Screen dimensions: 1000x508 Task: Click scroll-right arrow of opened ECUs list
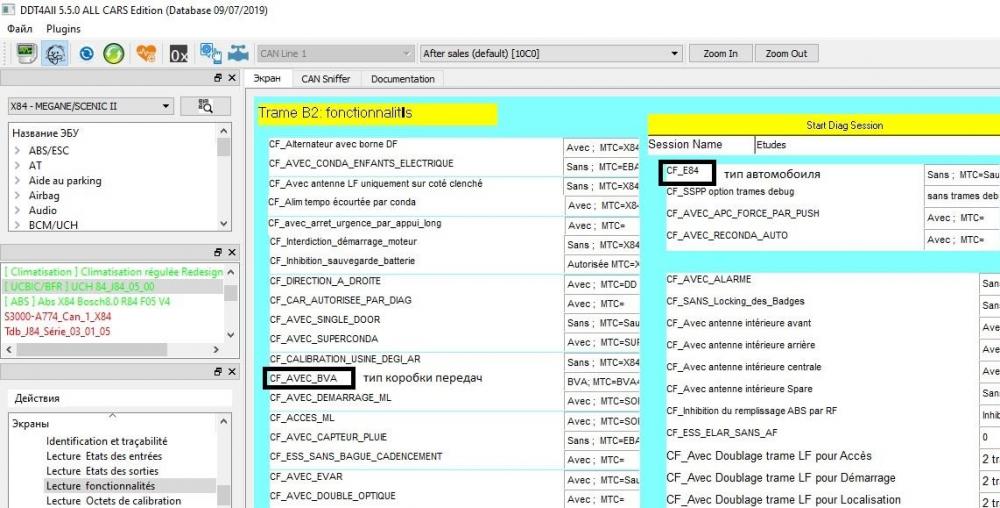pyautogui.click(x=216, y=350)
